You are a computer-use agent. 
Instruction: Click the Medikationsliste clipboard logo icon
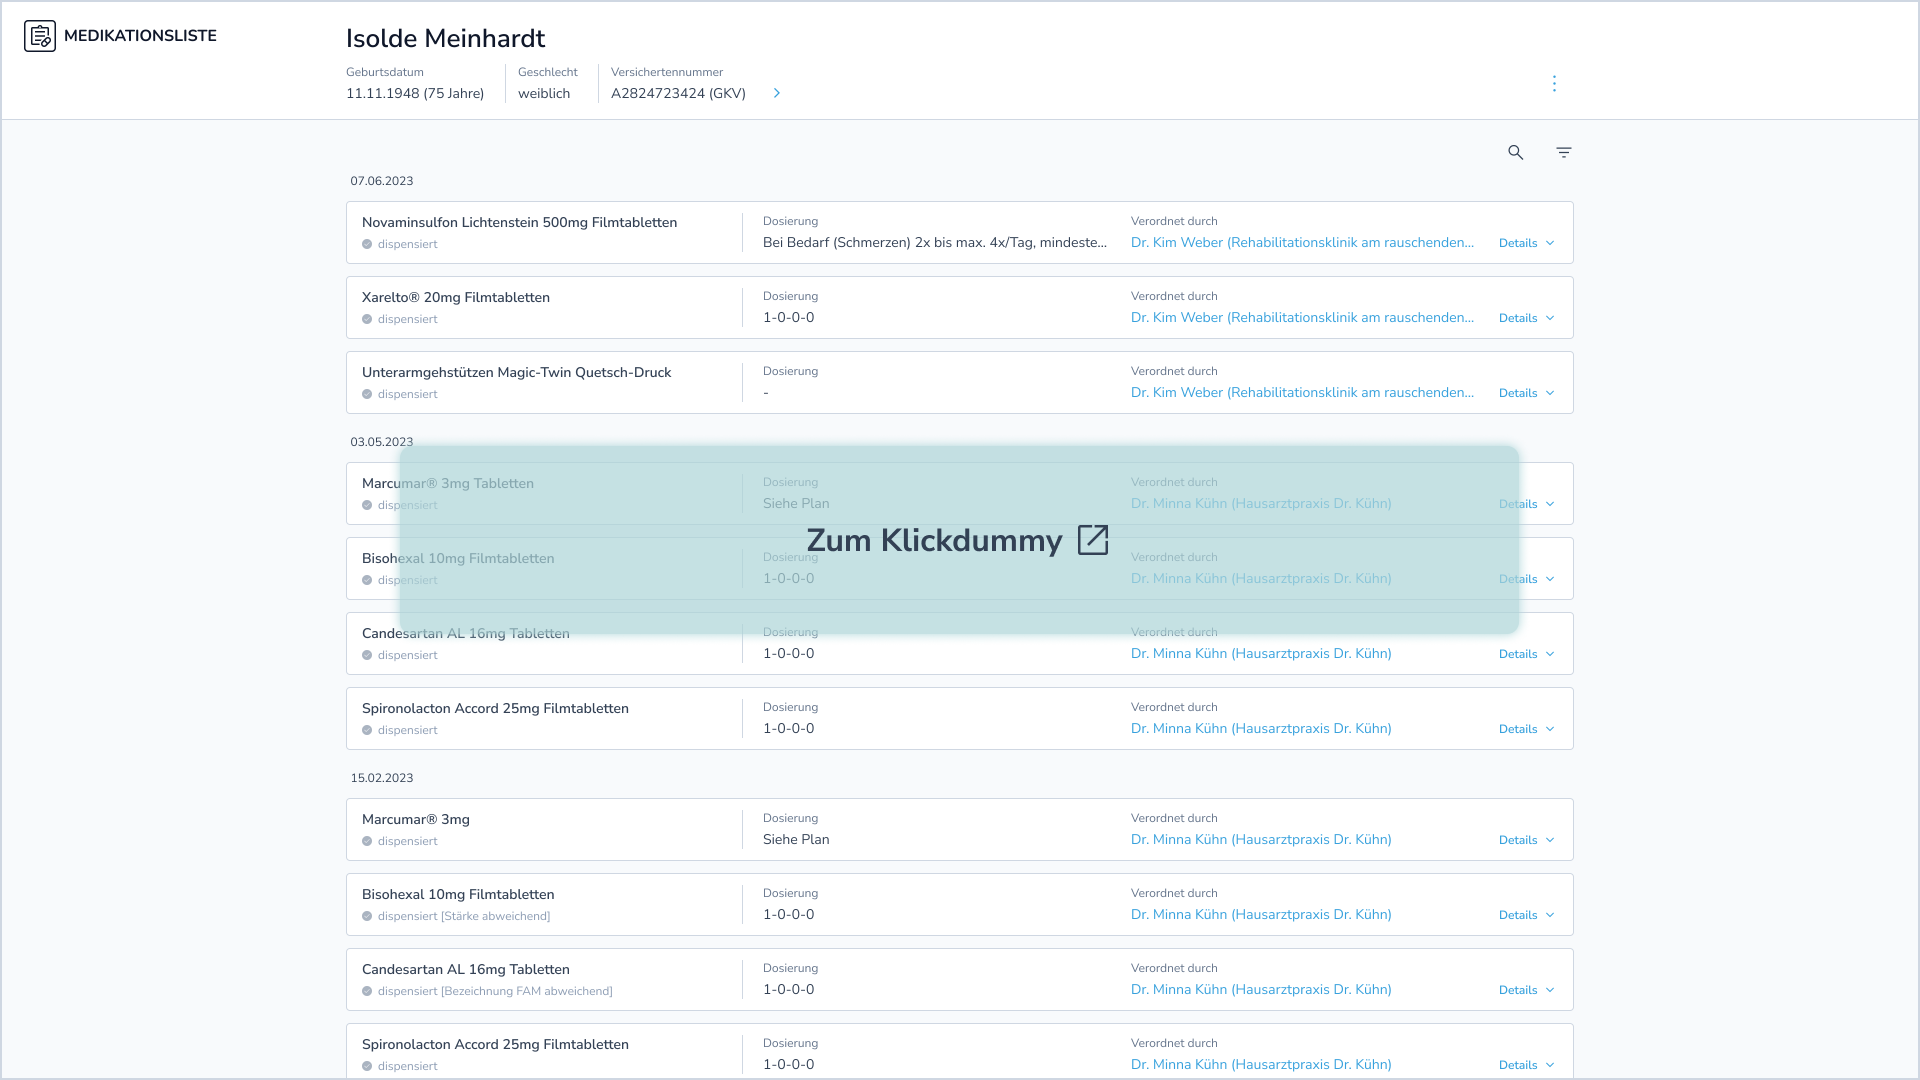[40, 36]
